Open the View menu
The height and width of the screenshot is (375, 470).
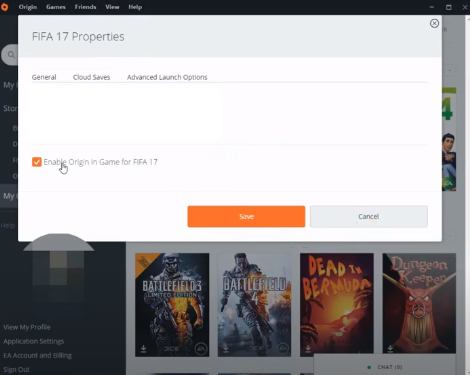tap(112, 7)
